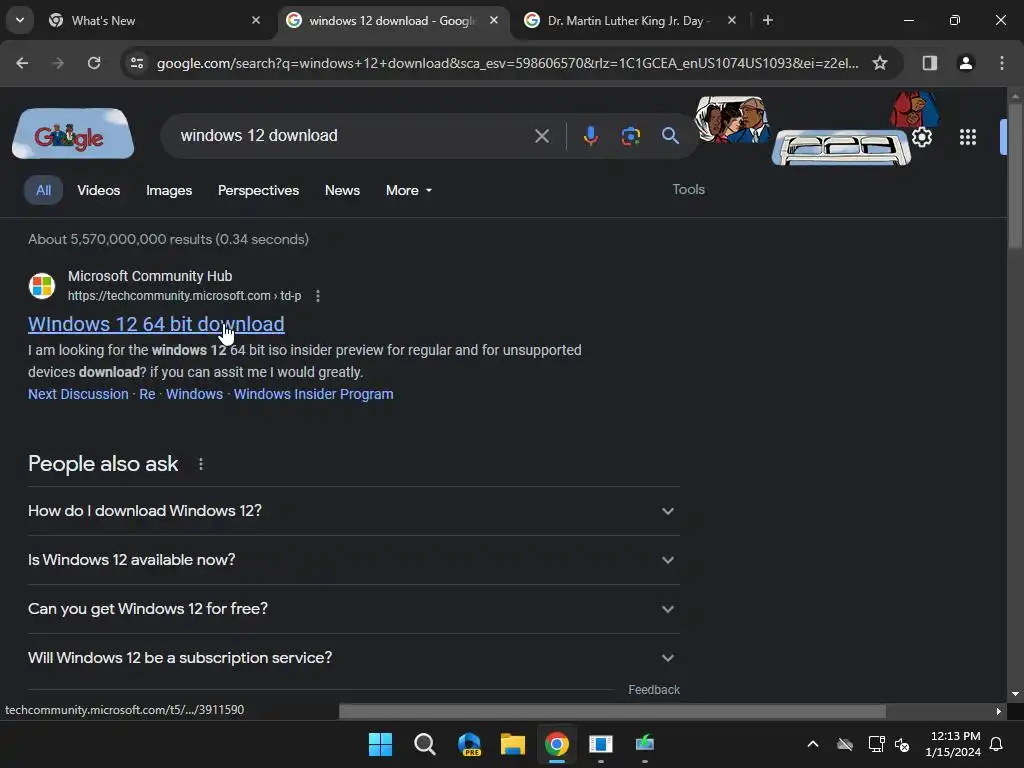Open the tab search dropdown
Image resolution: width=1024 pixels, height=768 pixels.
tap(20, 20)
